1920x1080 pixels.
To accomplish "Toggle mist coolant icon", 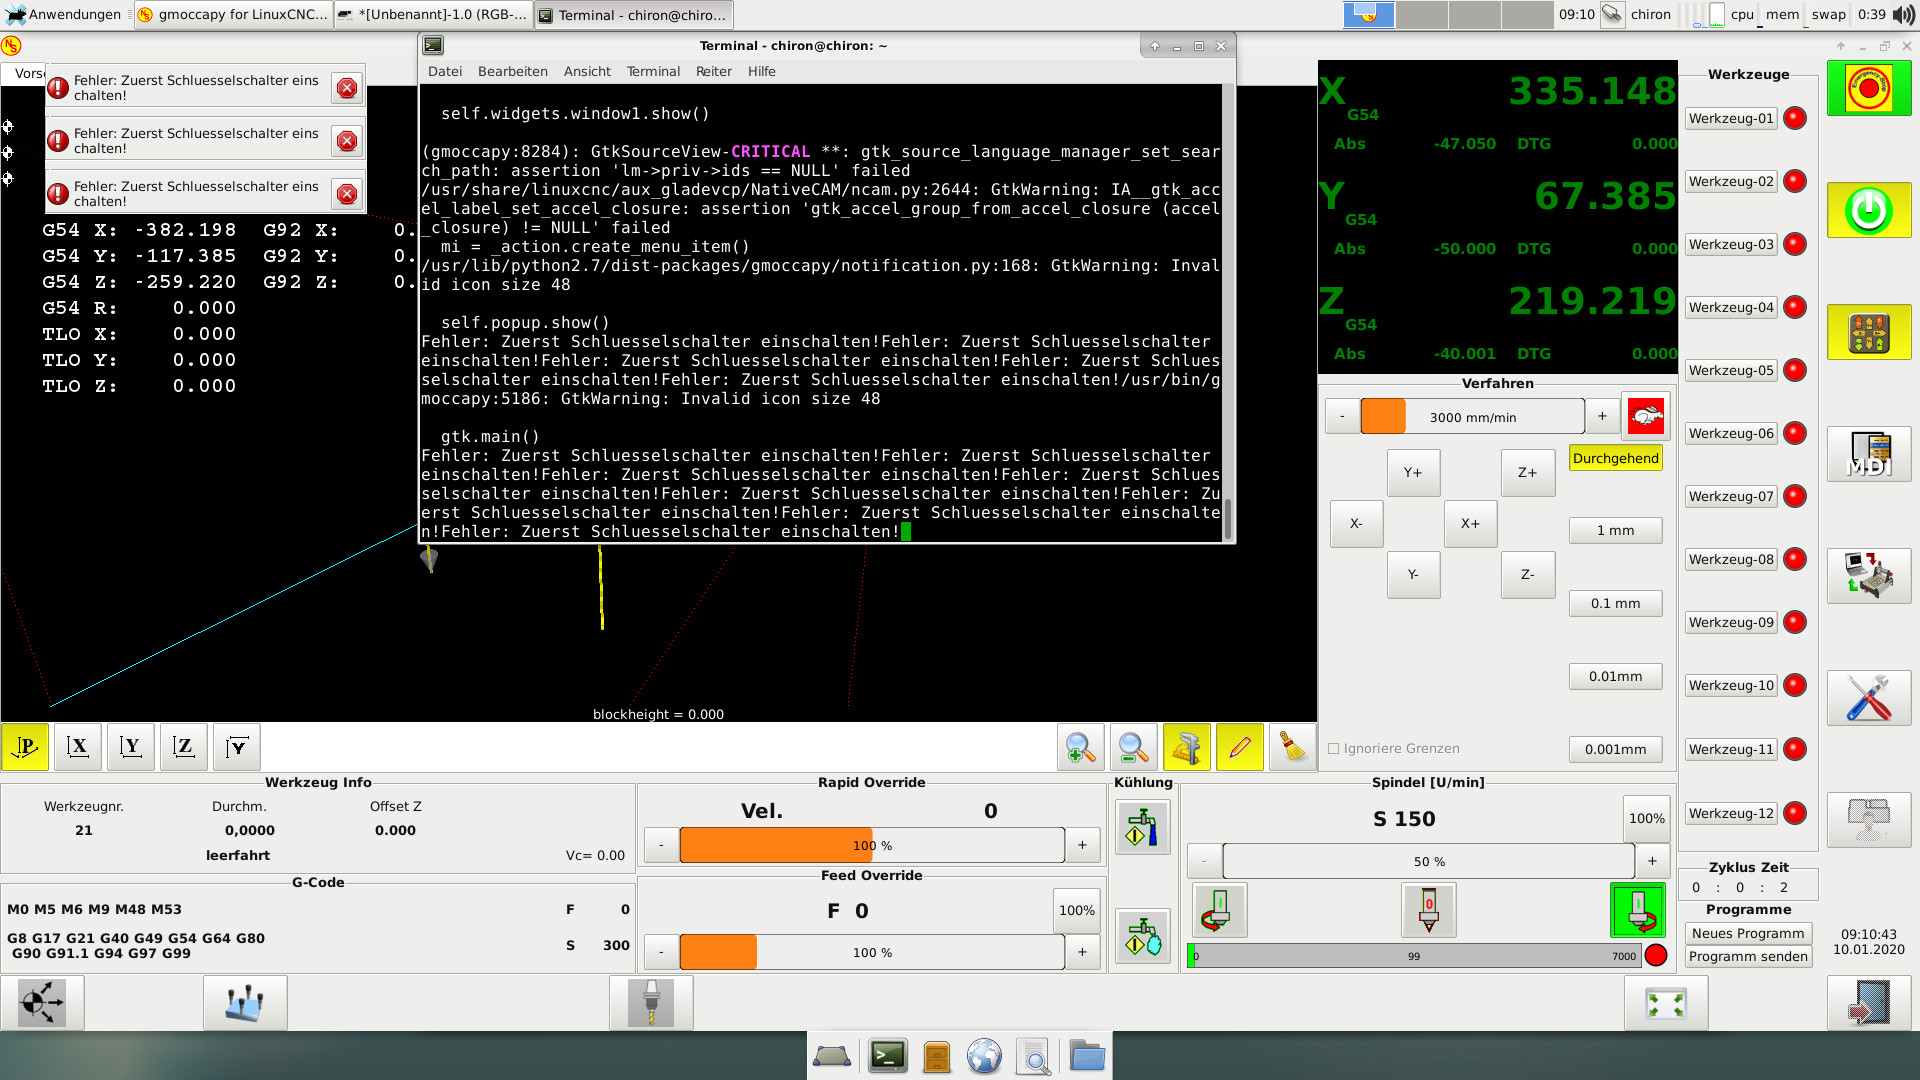I will tap(1143, 937).
